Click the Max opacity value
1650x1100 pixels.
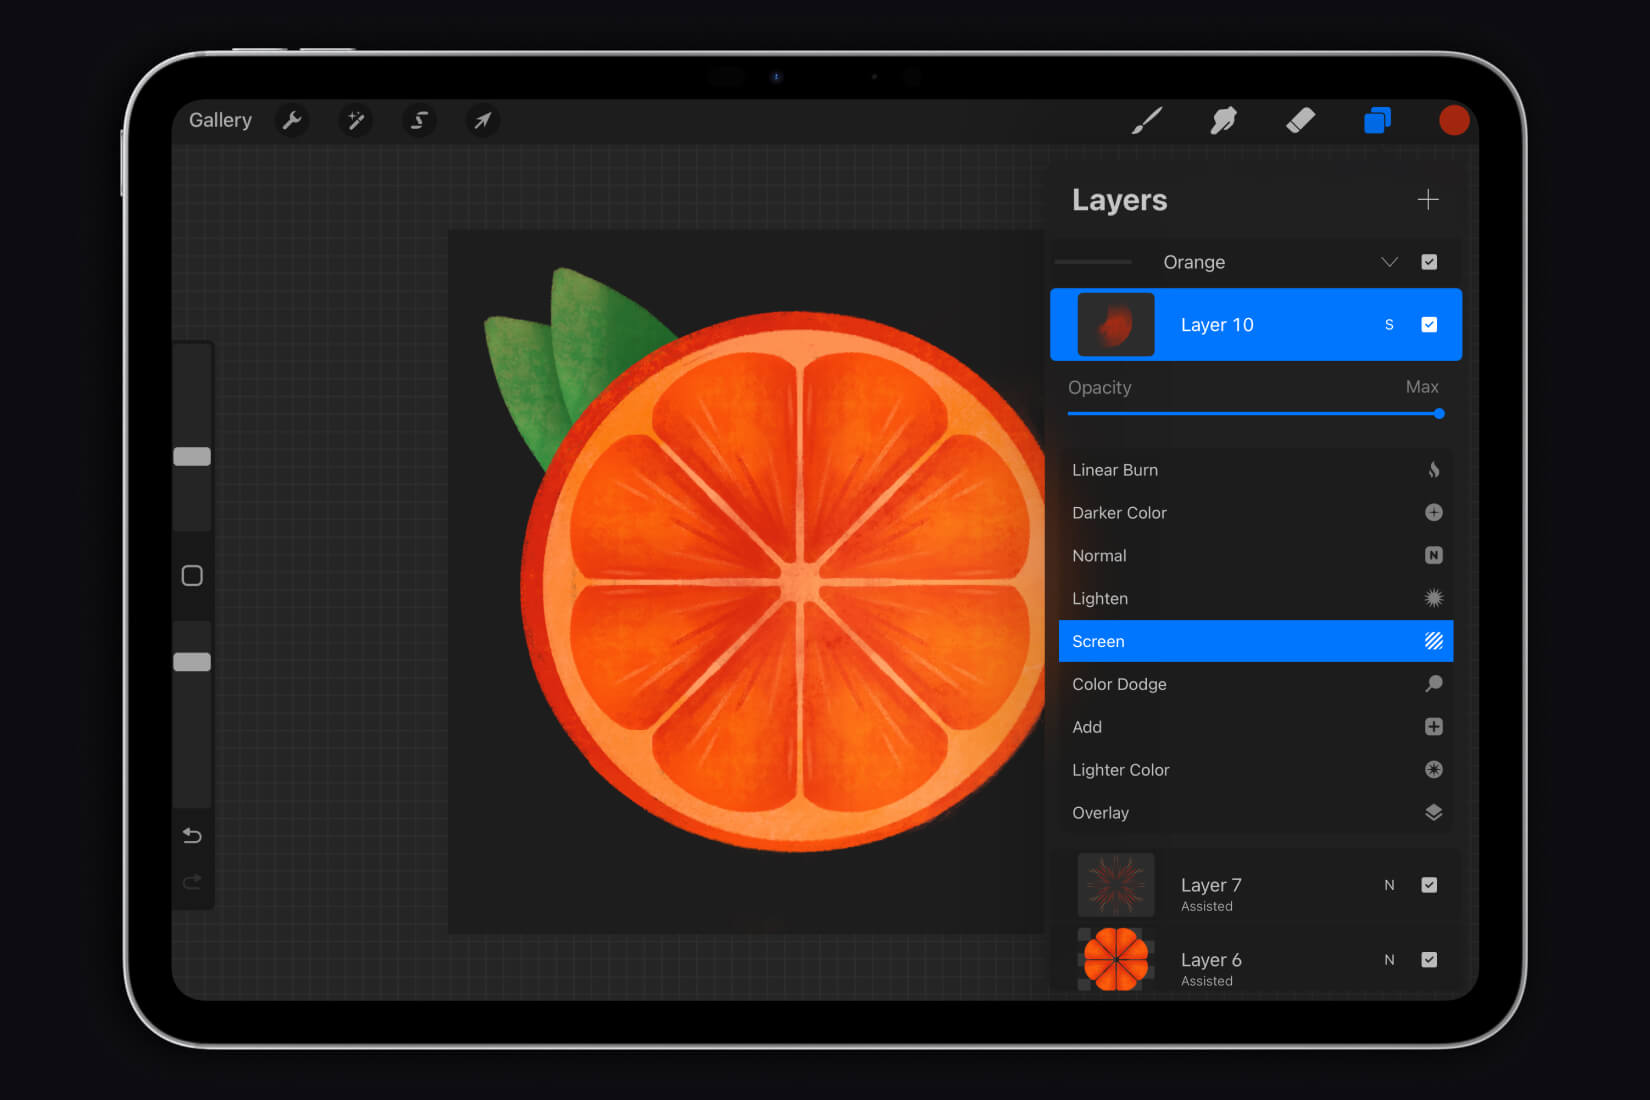click(1422, 387)
